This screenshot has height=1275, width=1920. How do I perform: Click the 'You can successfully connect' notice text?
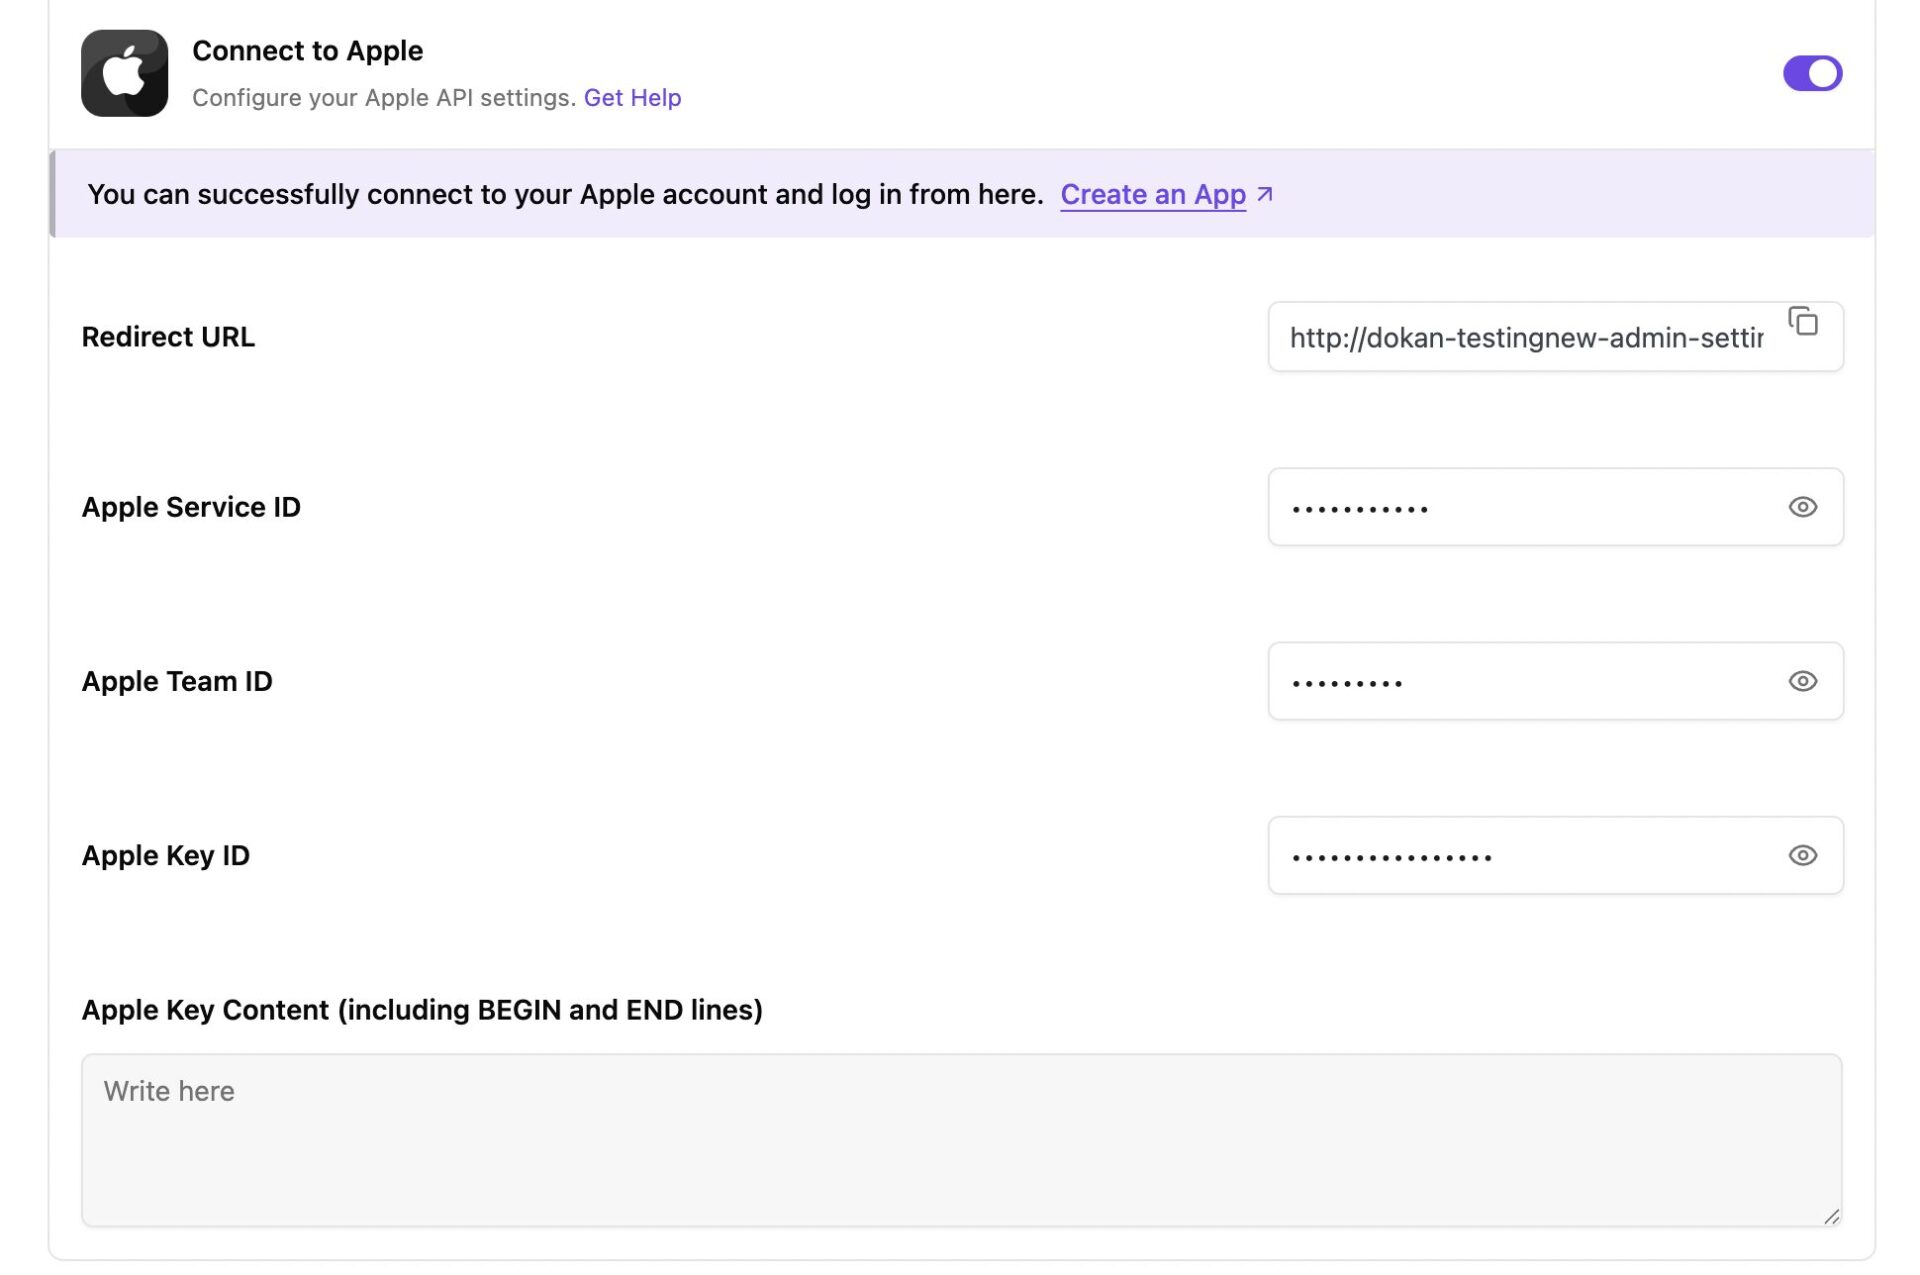tap(565, 194)
